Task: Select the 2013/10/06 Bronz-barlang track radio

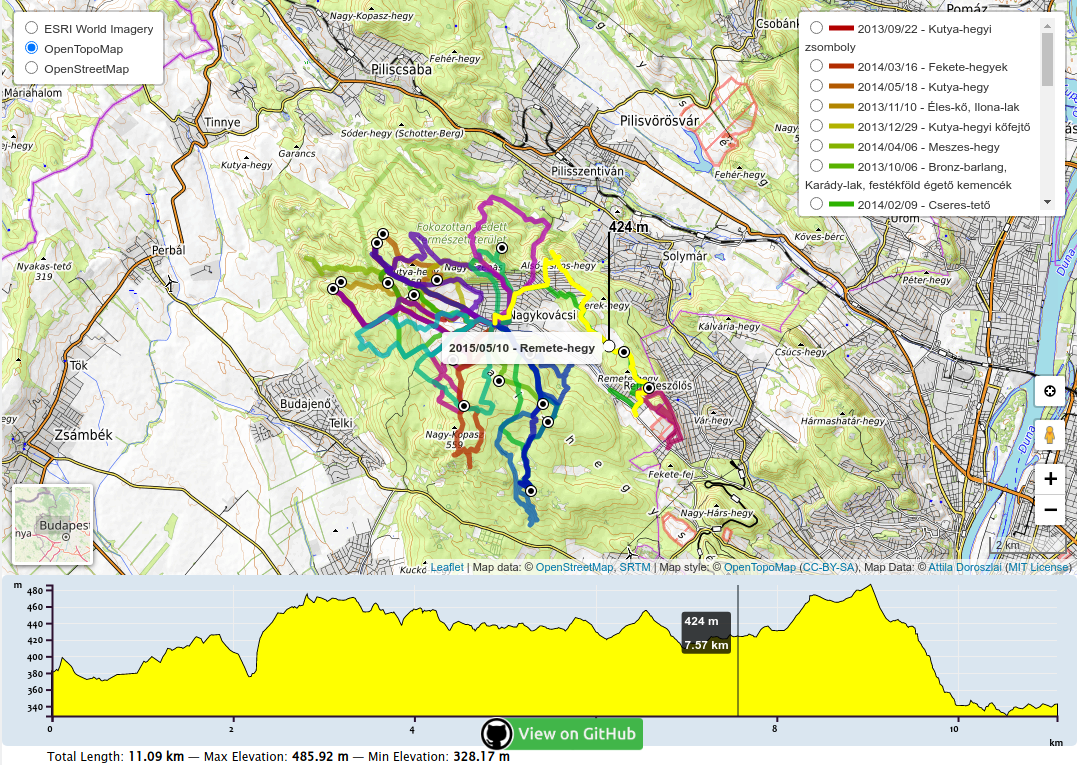Action: (x=816, y=165)
